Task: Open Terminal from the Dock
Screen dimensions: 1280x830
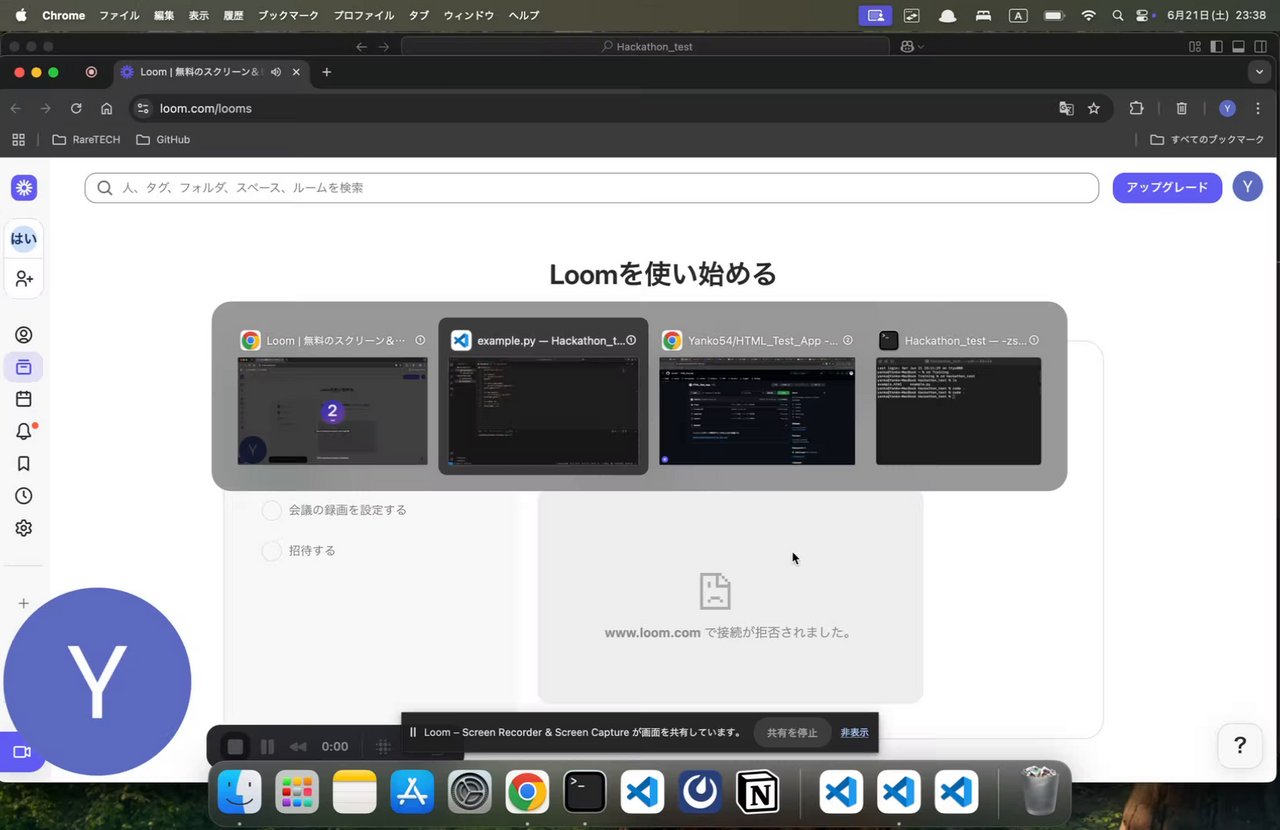Action: (584, 793)
